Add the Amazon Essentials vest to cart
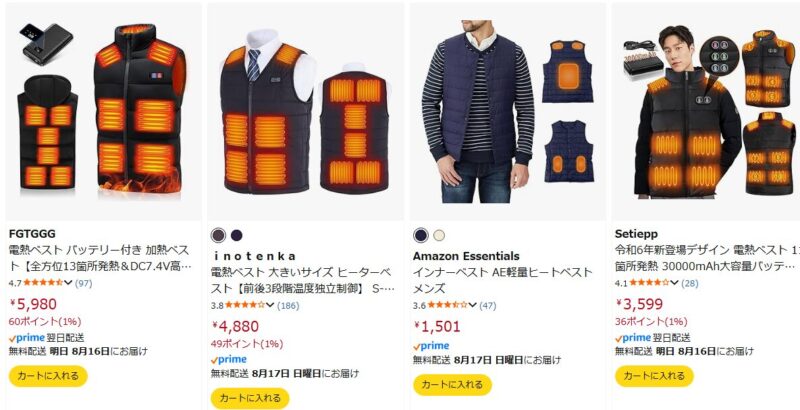Viewport: 800px width, 410px height. [x=452, y=385]
